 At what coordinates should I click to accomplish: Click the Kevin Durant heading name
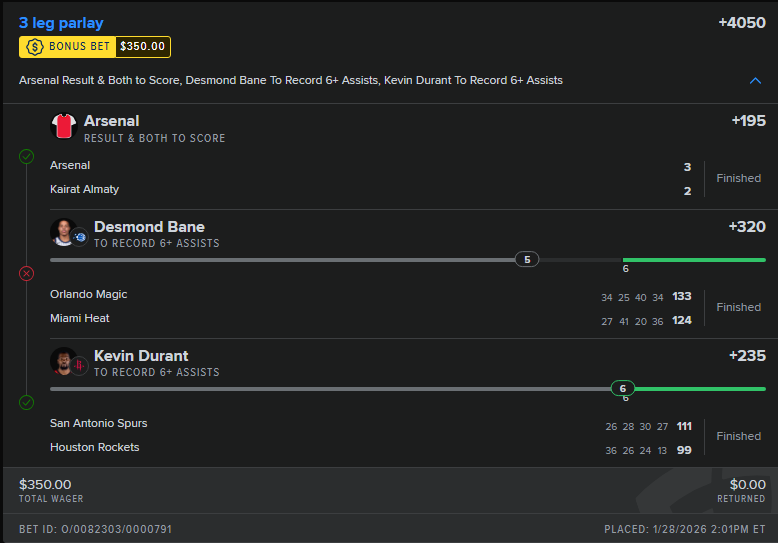click(x=141, y=355)
